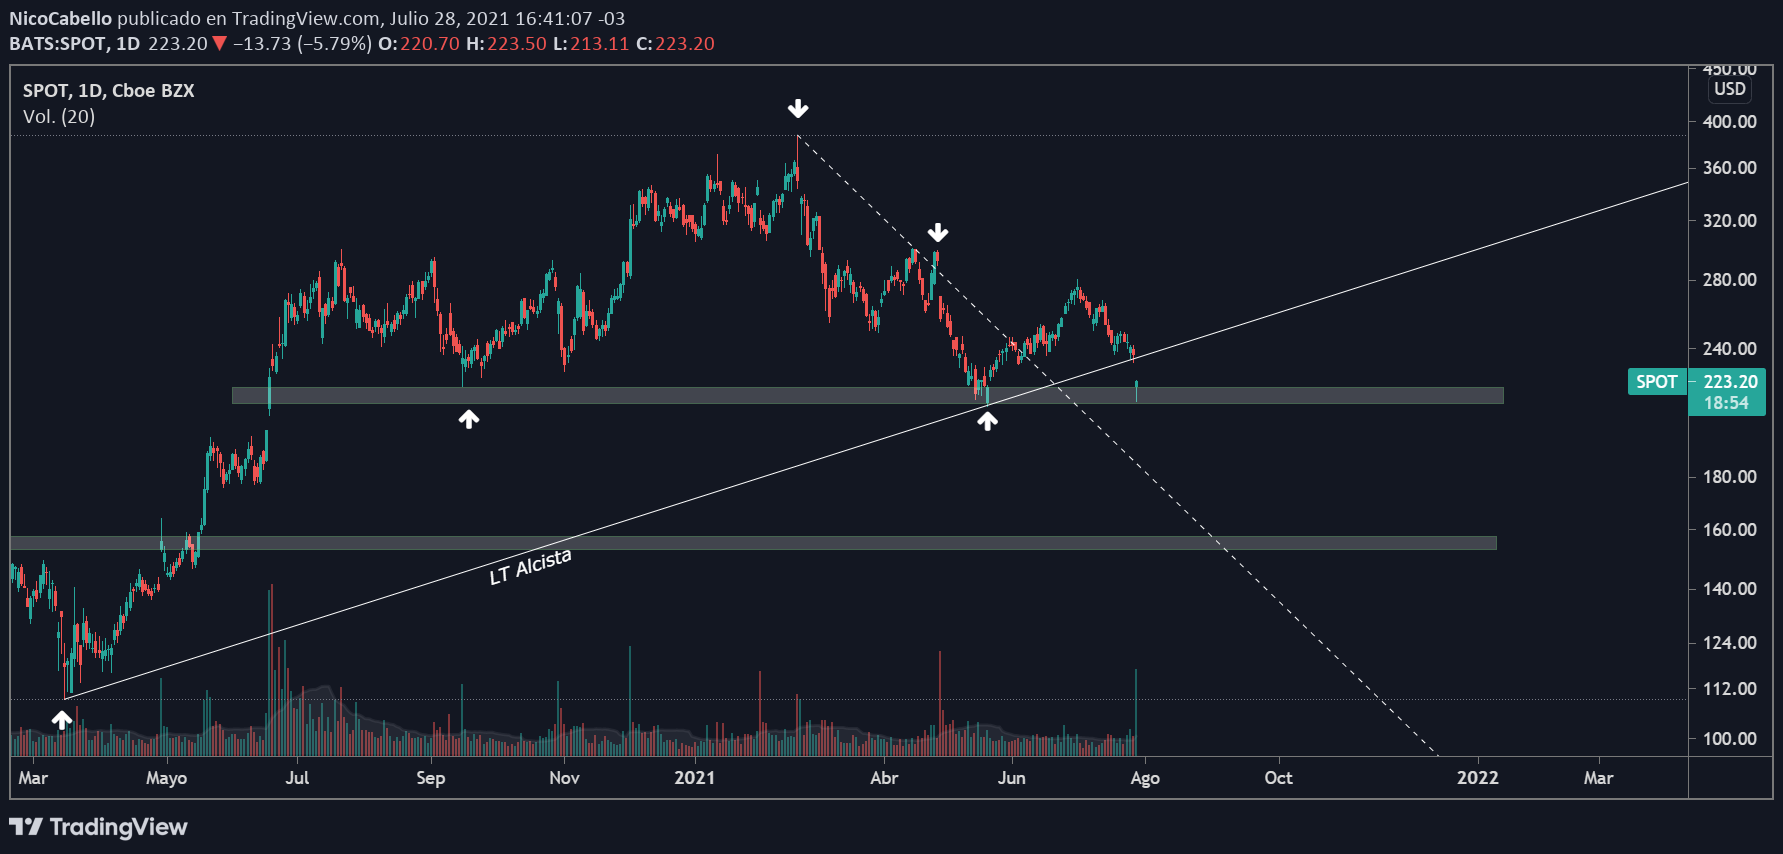The height and width of the screenshot is (854, 1783).
Task: Click the 'Mayo' label on time axis
Action: (166, 778)
